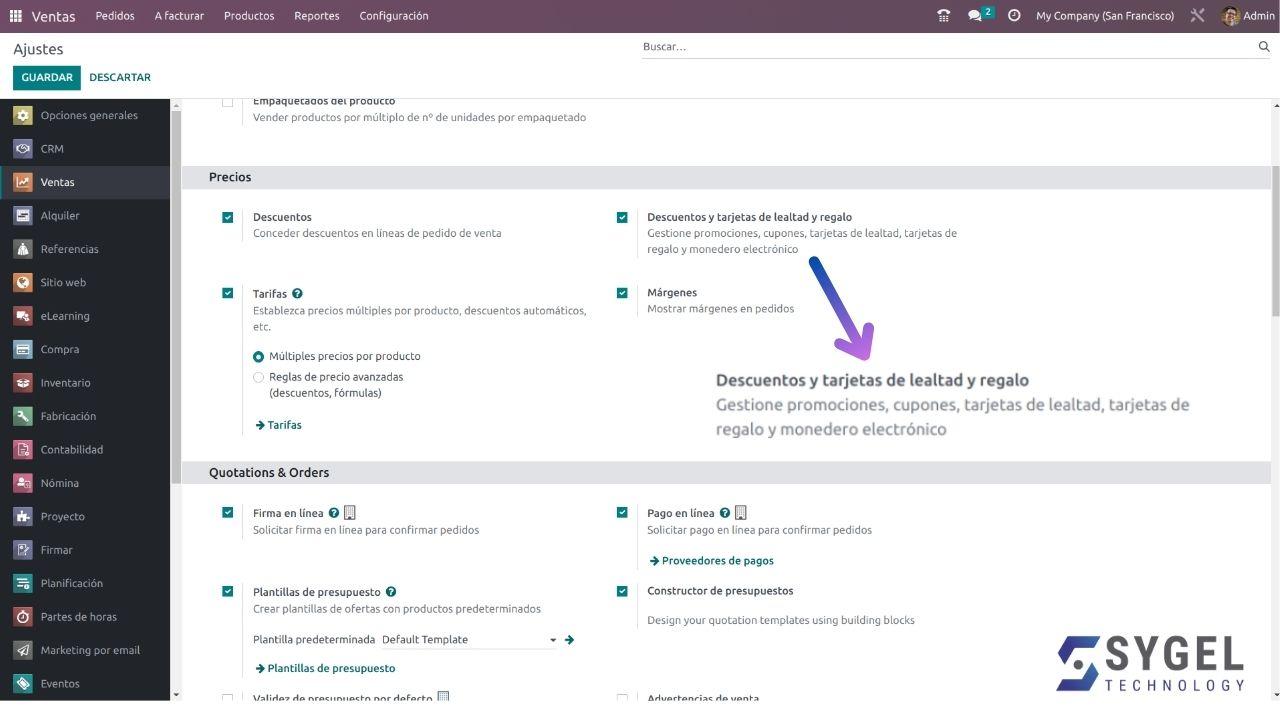The height and width of the screenshot is (720, 1280).
Task: Toggle Descuentos y tarjetas de lealtad checkbox
Action: 622,217
